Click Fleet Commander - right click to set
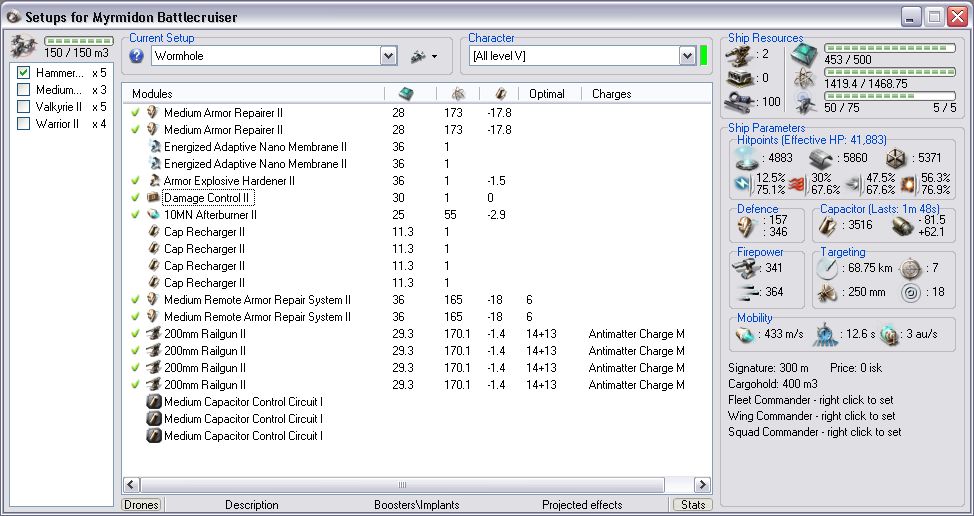The height and width of the screenshot is (516, 974). [811, 400]
